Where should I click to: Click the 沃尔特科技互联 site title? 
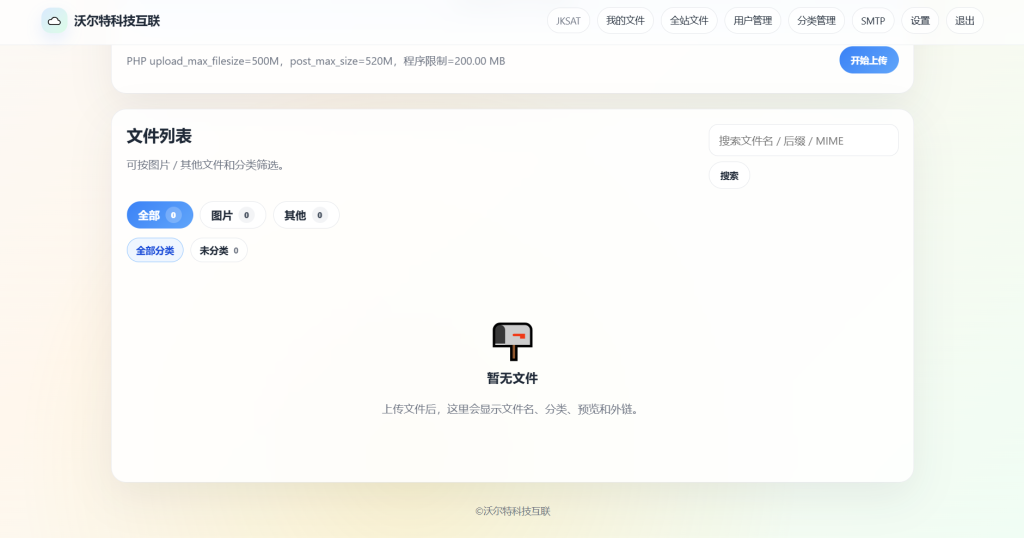pos(117,21)
